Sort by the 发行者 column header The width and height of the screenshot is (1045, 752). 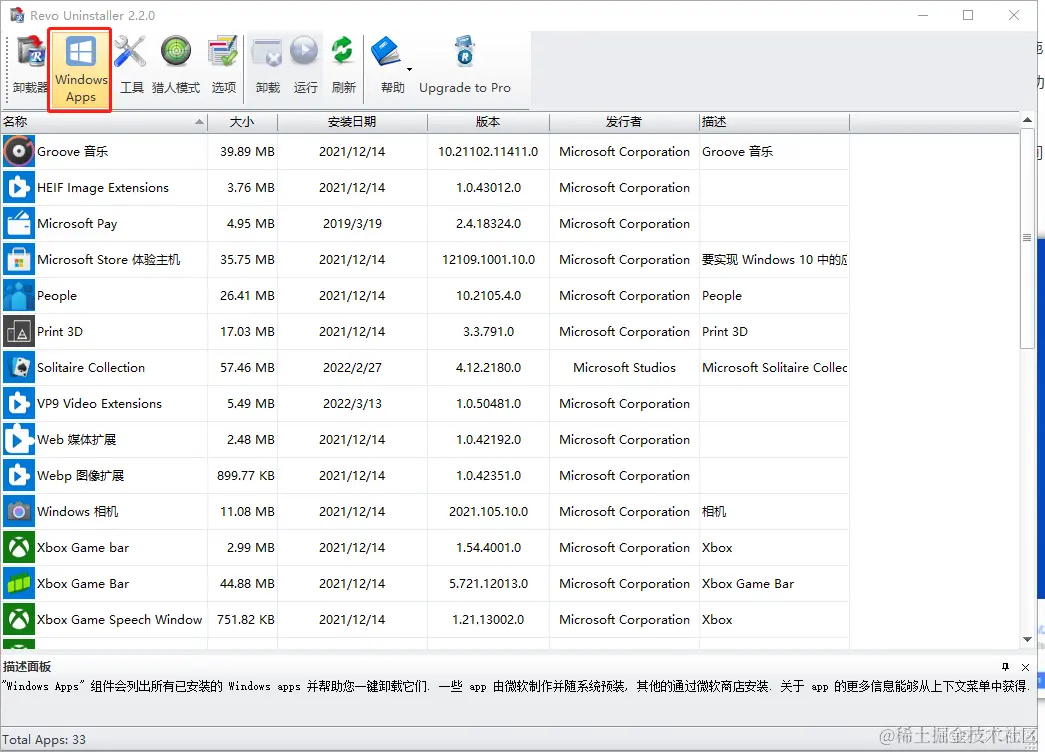coord(624,122)
